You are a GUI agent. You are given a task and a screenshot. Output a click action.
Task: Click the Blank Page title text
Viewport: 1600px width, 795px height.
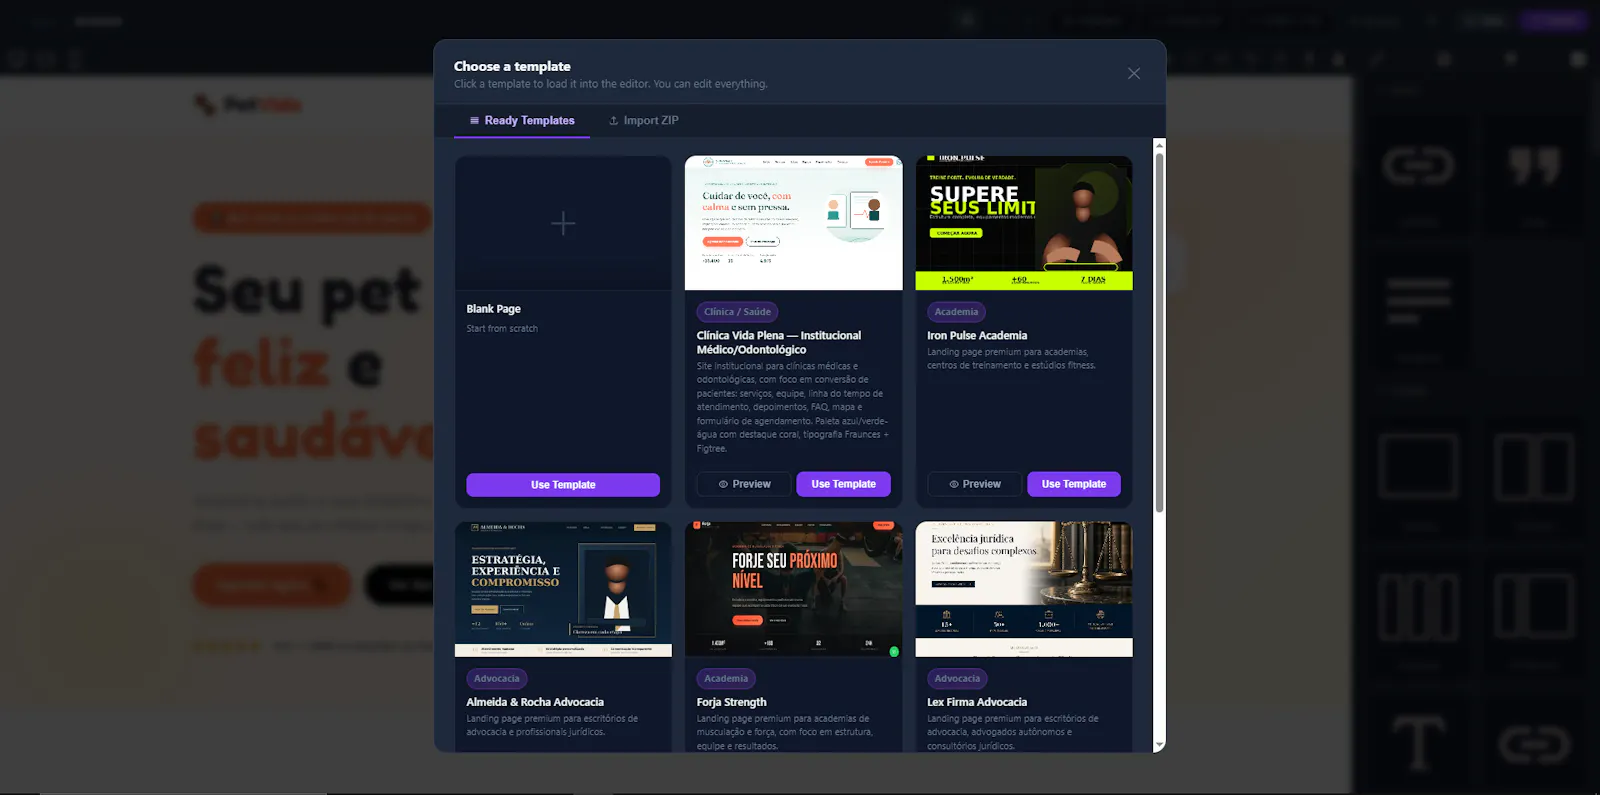[x=493, y=309]
